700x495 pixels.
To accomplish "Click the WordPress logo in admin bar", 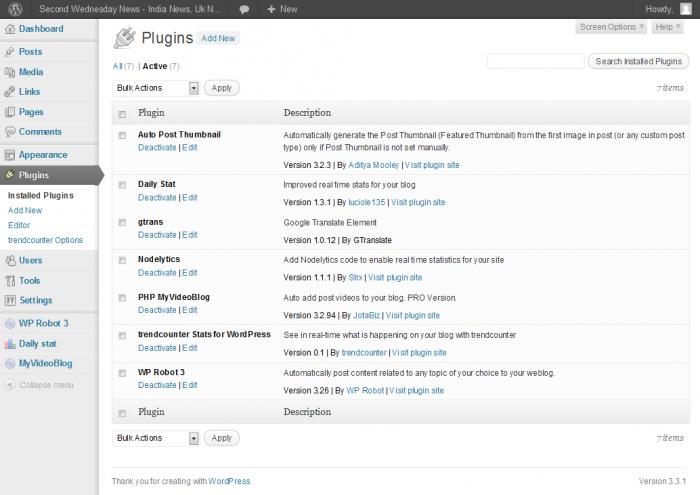I will [x=15, y=9].
